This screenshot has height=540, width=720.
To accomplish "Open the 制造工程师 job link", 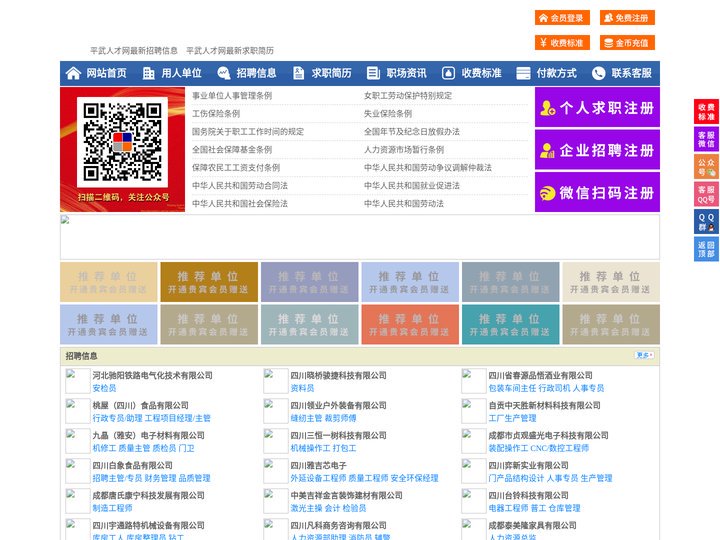I will coord(112,508).
